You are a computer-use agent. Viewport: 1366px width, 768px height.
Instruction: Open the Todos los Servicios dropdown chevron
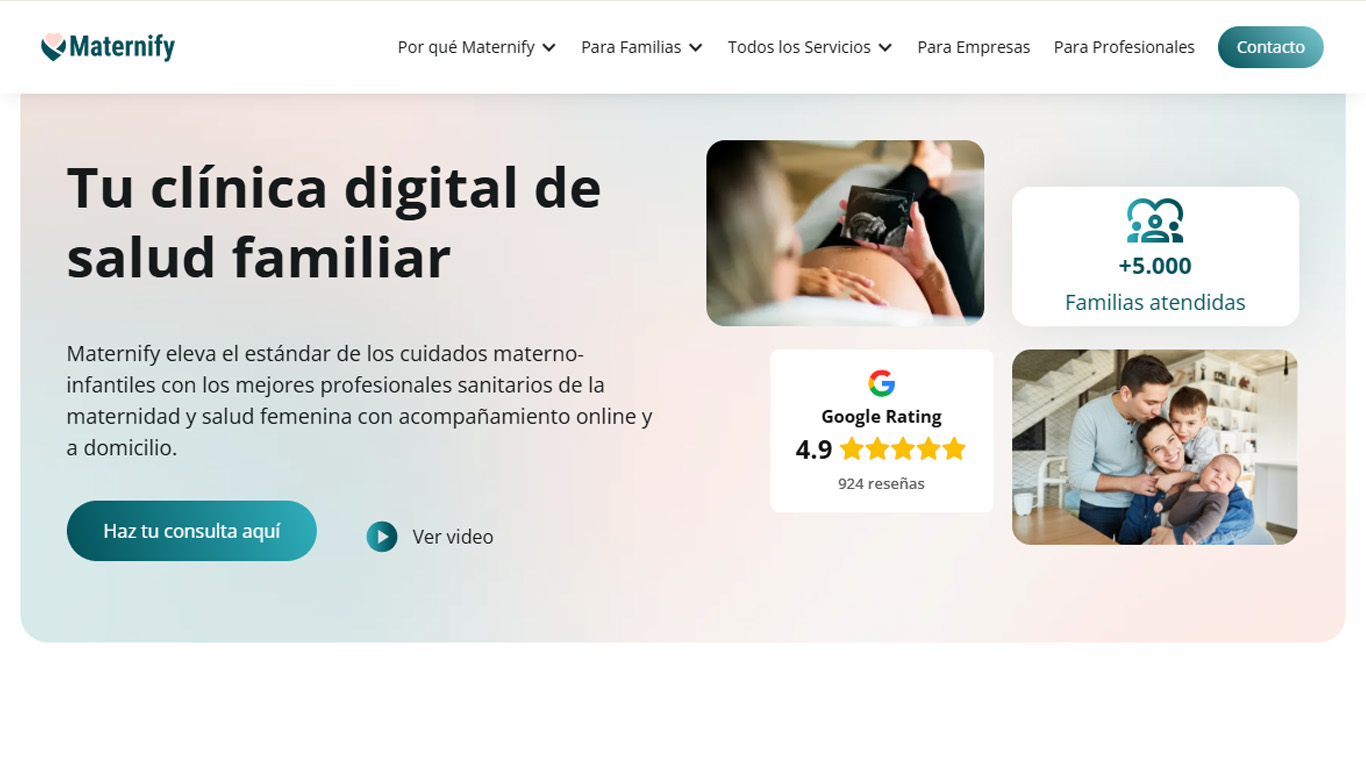point(885,48)
